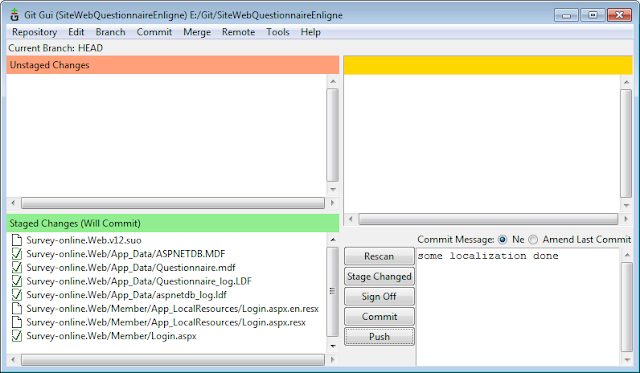The image size is (640, 373).
Task: Open the Help menu
Action: [311, 32]
